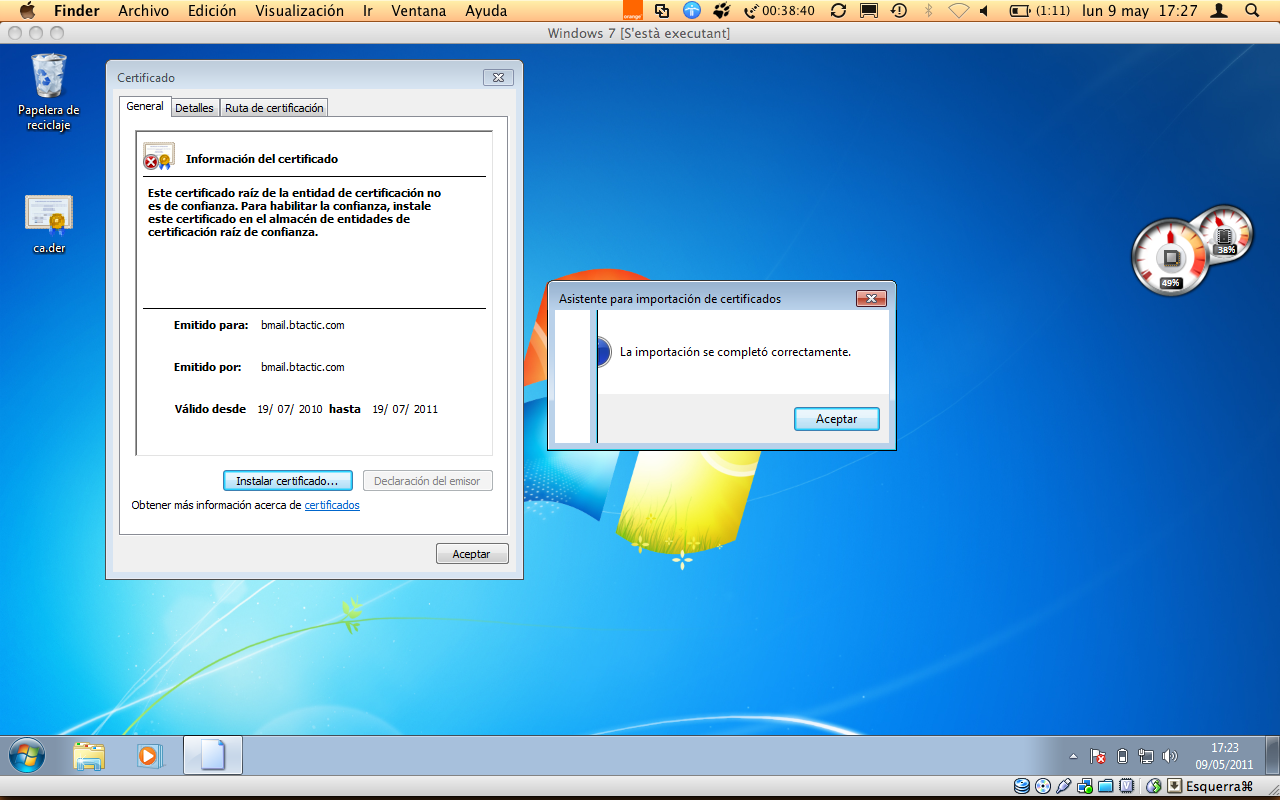Click the phone call timer 00:38:40
The width and height of the screenshot is (1280, 800).
[x=779, y=11]
